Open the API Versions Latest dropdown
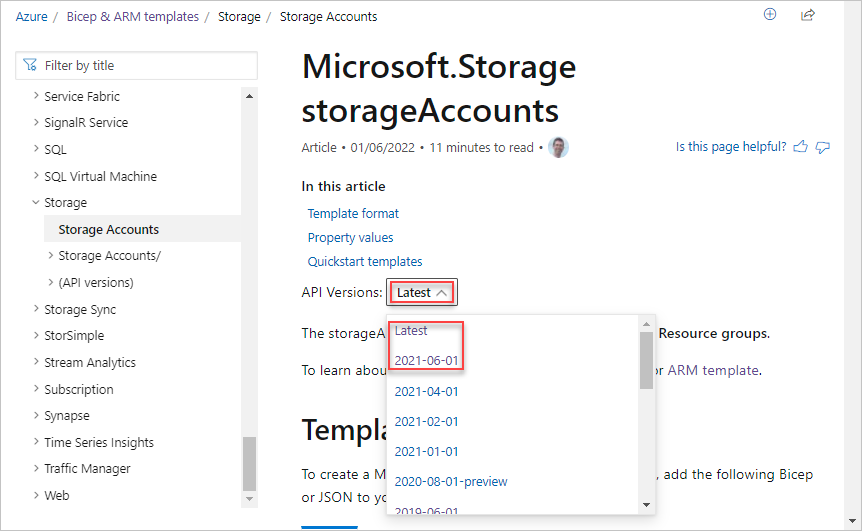862x531 pixels. pyautogui.click(x=422, y=292)
